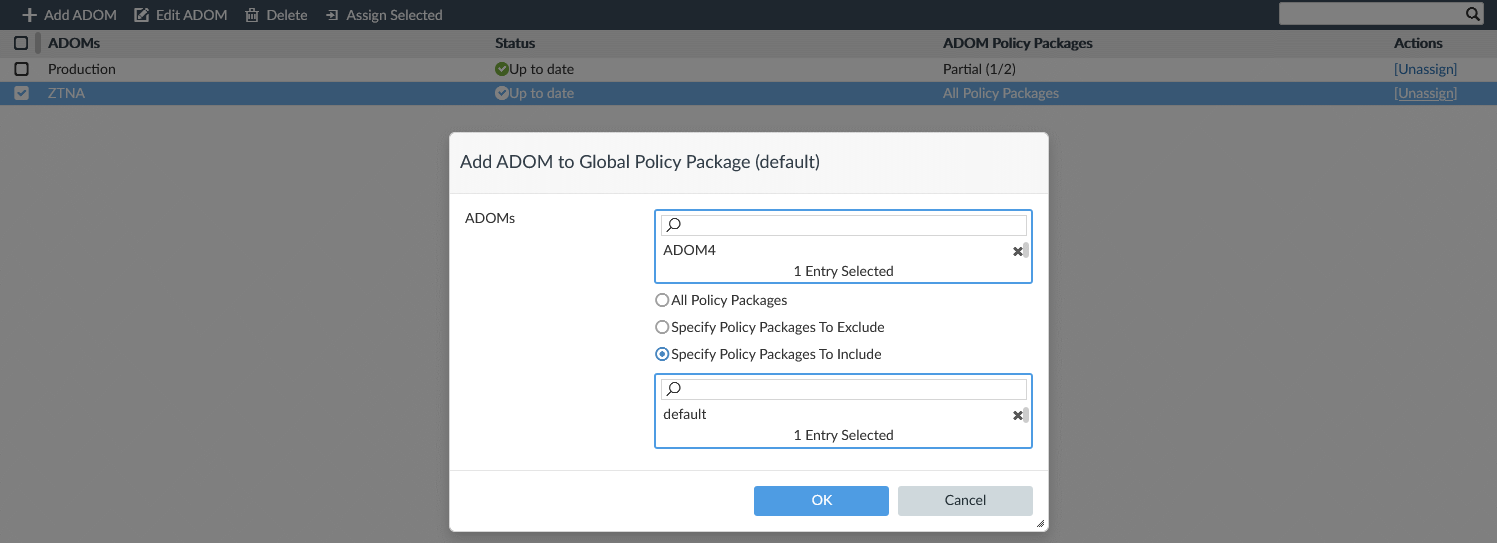Click the Actions column header

pyautogui.click(x=1418, y=43)
